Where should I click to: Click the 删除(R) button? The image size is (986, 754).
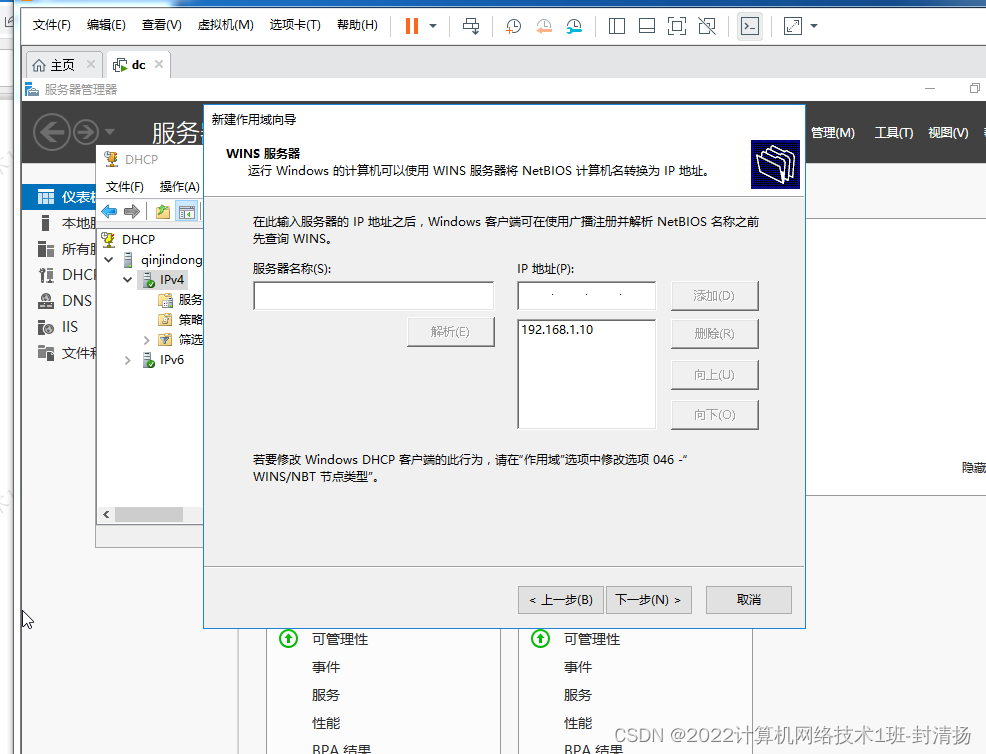[x=714, y=334]
